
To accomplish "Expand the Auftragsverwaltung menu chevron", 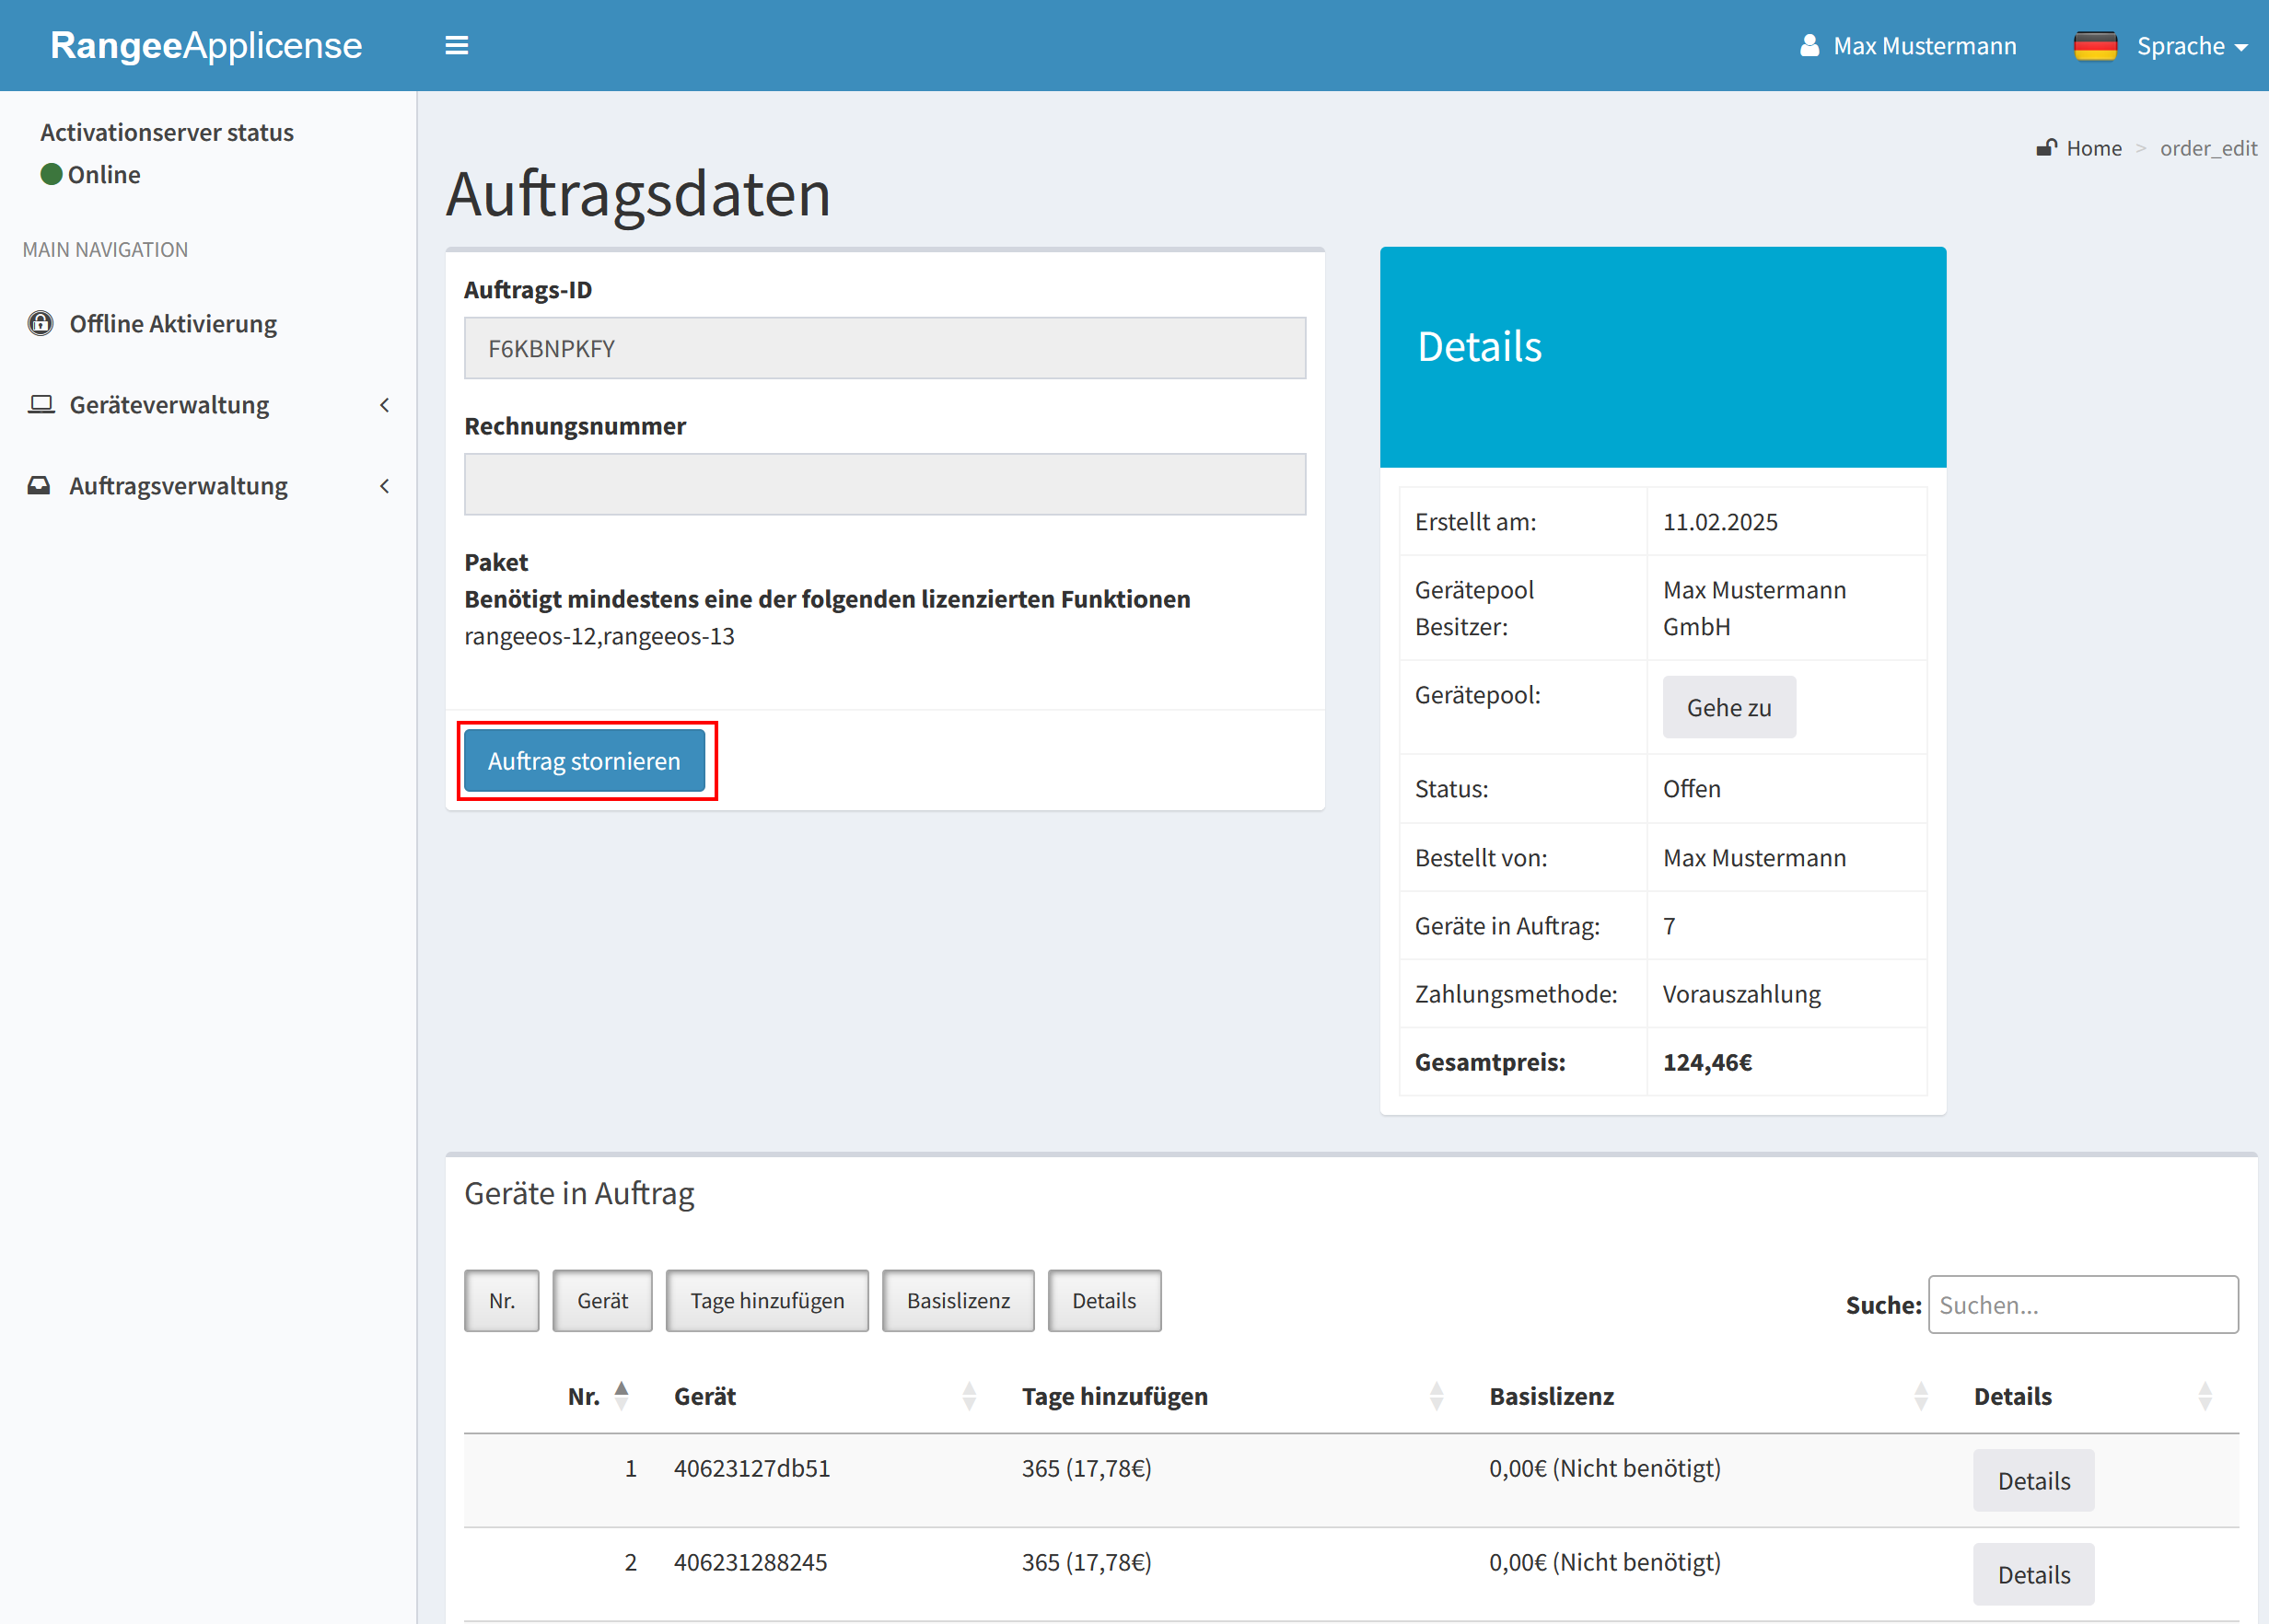I will (x=384, y=485).
